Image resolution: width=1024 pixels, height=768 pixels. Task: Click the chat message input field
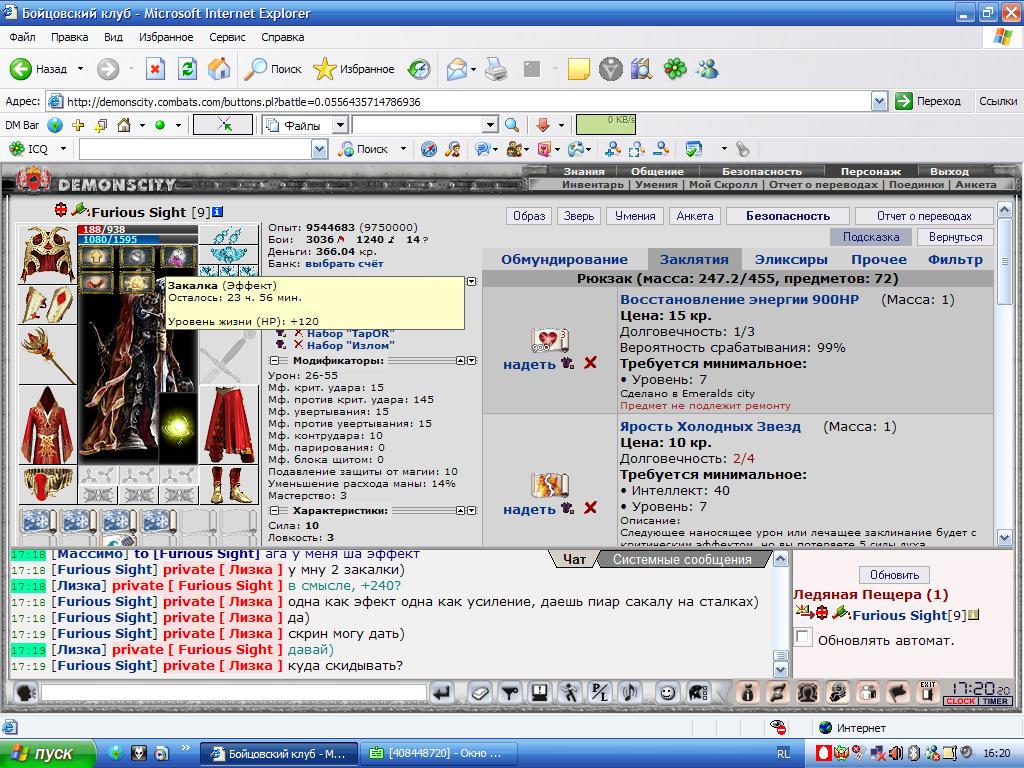234,692
